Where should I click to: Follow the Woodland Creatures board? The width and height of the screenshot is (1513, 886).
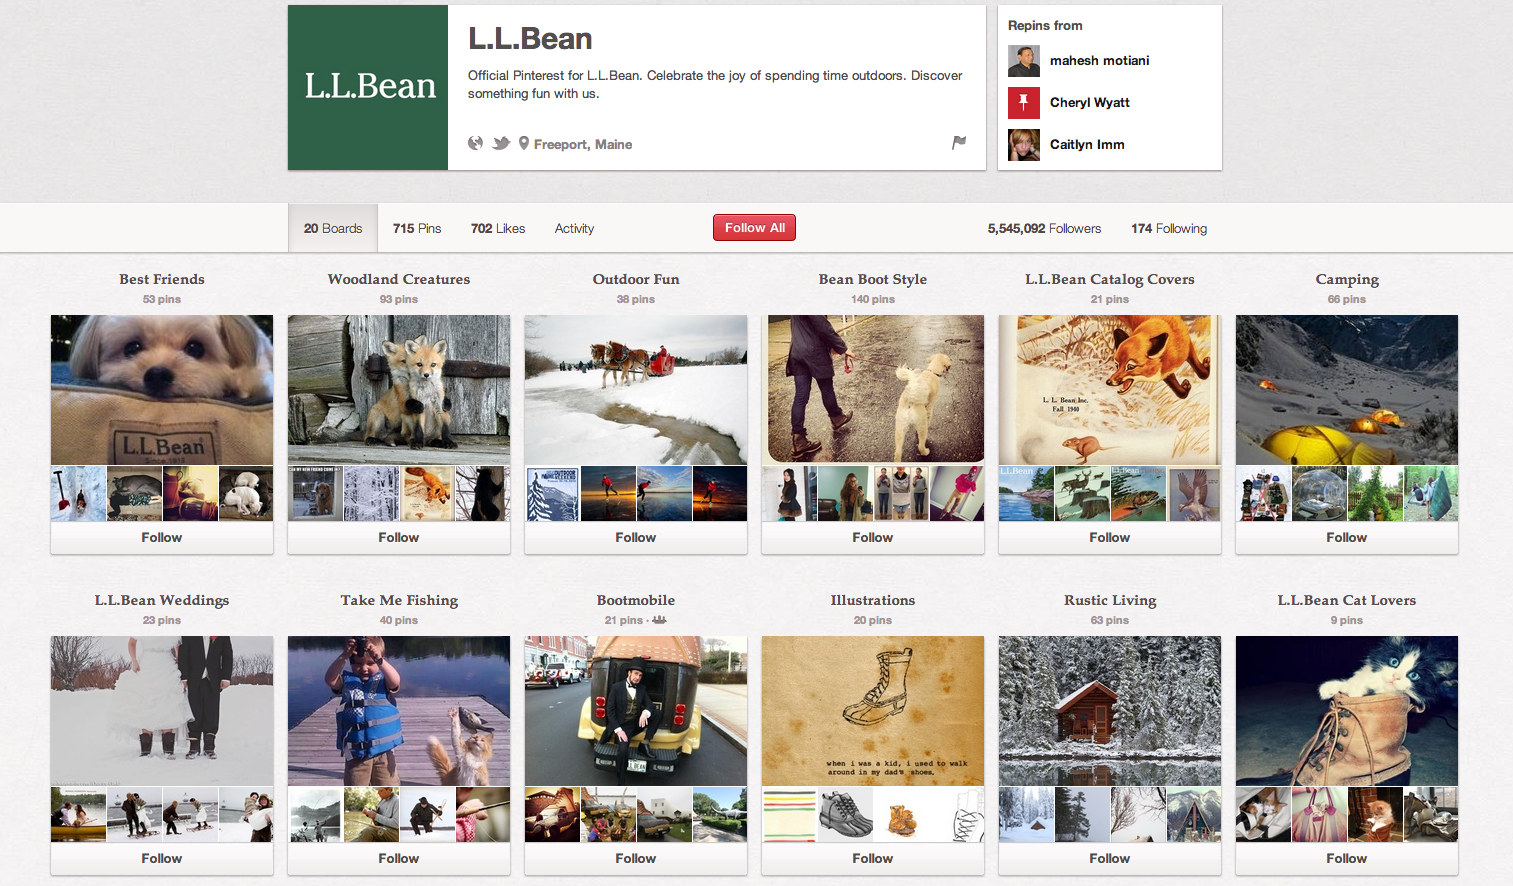399,537
